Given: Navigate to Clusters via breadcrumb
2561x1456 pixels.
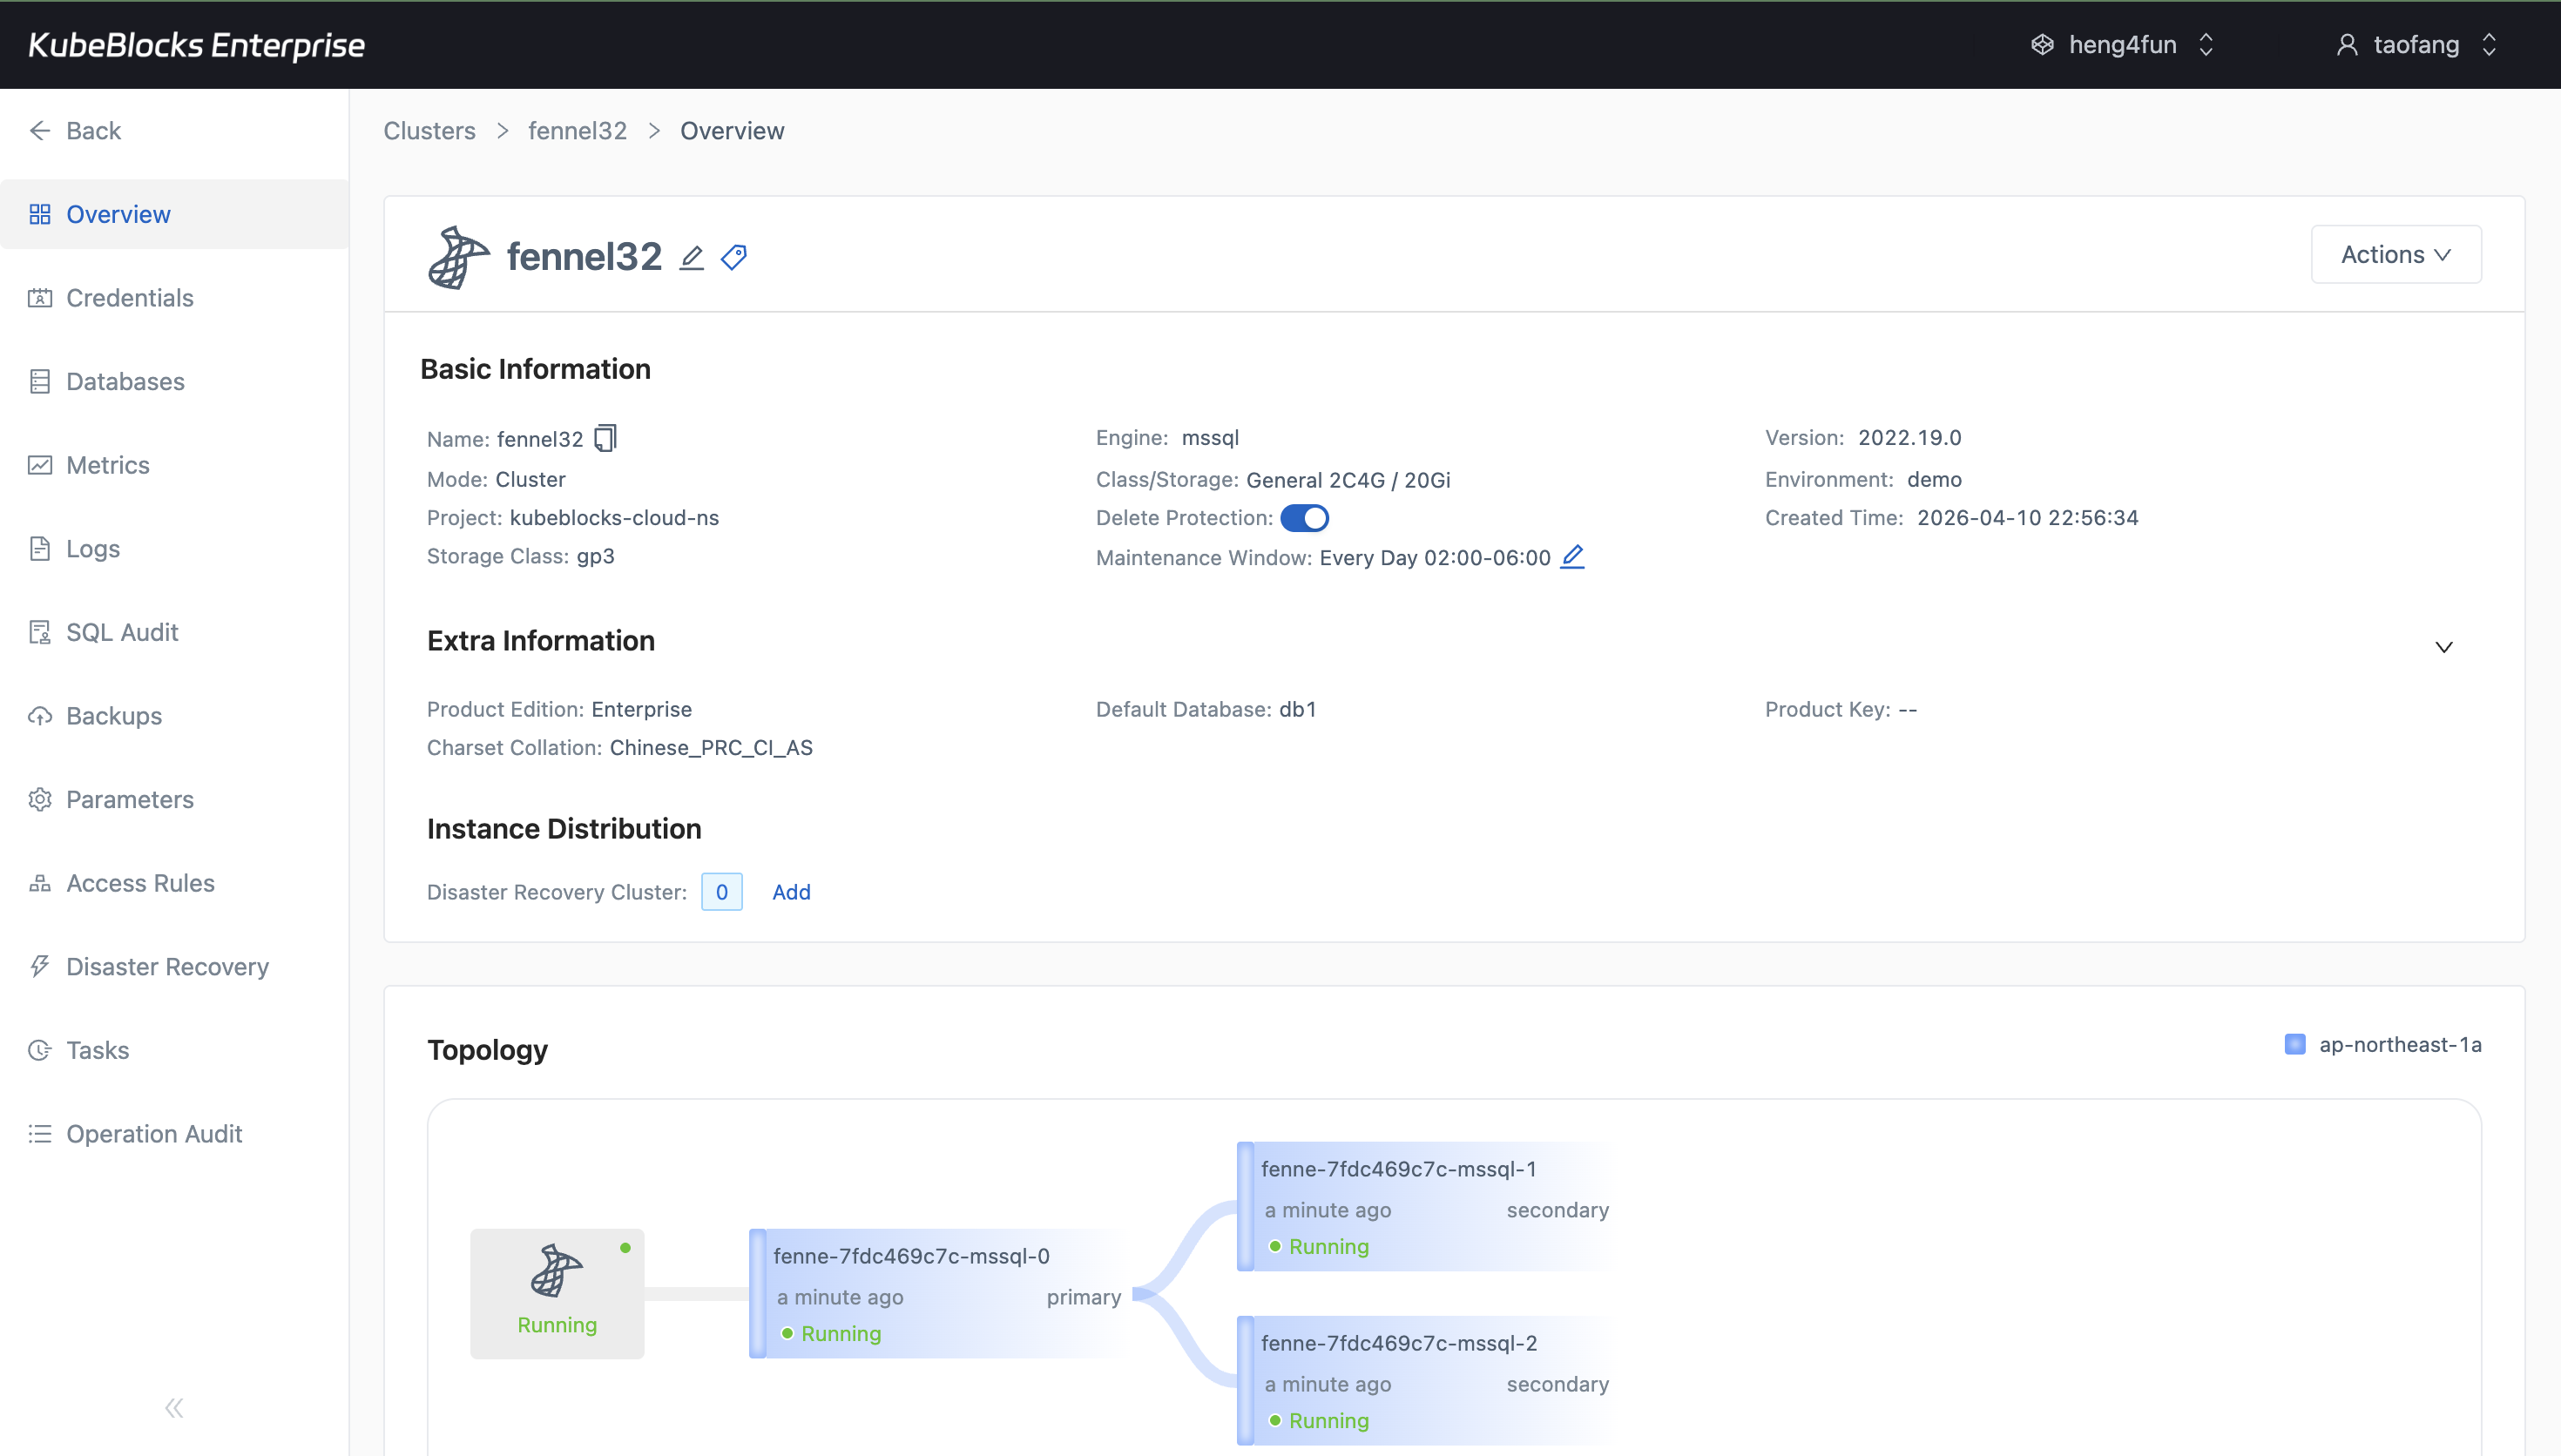Looking at the screenshot, I should tap(428, 130).
